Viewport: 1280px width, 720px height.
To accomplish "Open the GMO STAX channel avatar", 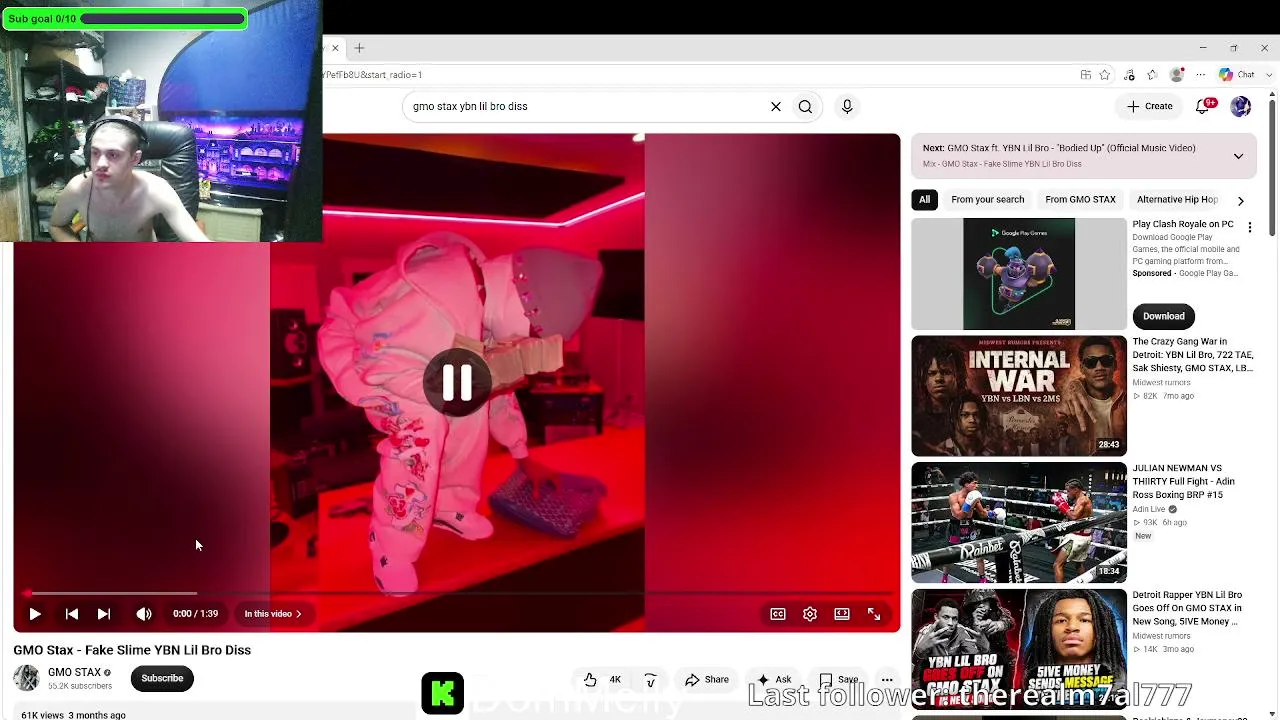I will click(x=27, y=678).
